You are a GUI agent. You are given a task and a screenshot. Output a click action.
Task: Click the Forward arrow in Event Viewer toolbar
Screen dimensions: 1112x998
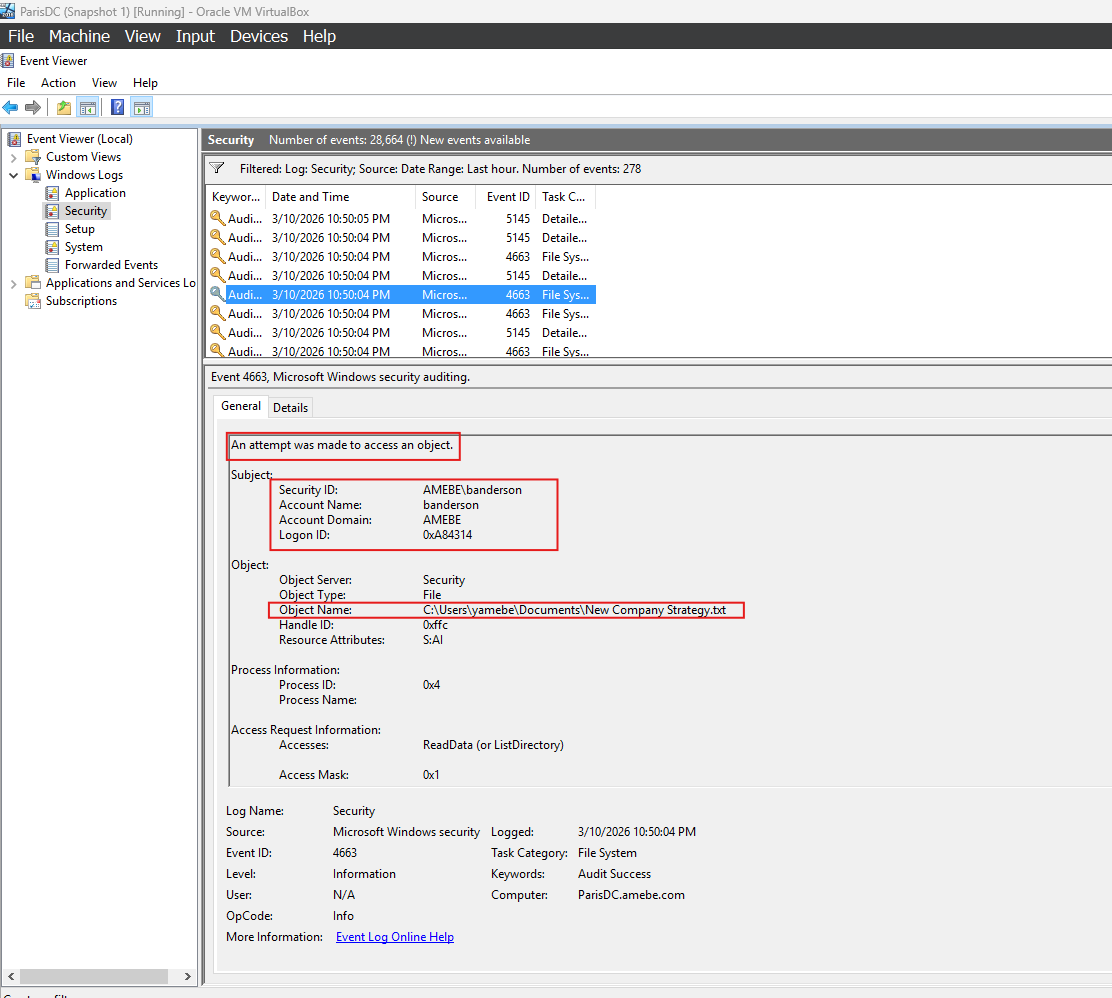coord(33,108)
